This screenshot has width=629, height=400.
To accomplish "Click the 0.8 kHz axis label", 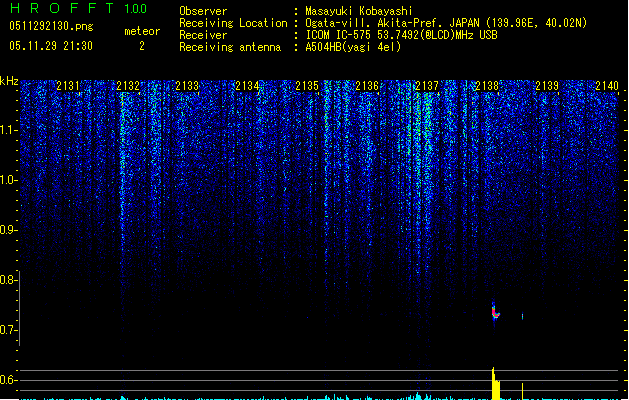I will [8, 280].
